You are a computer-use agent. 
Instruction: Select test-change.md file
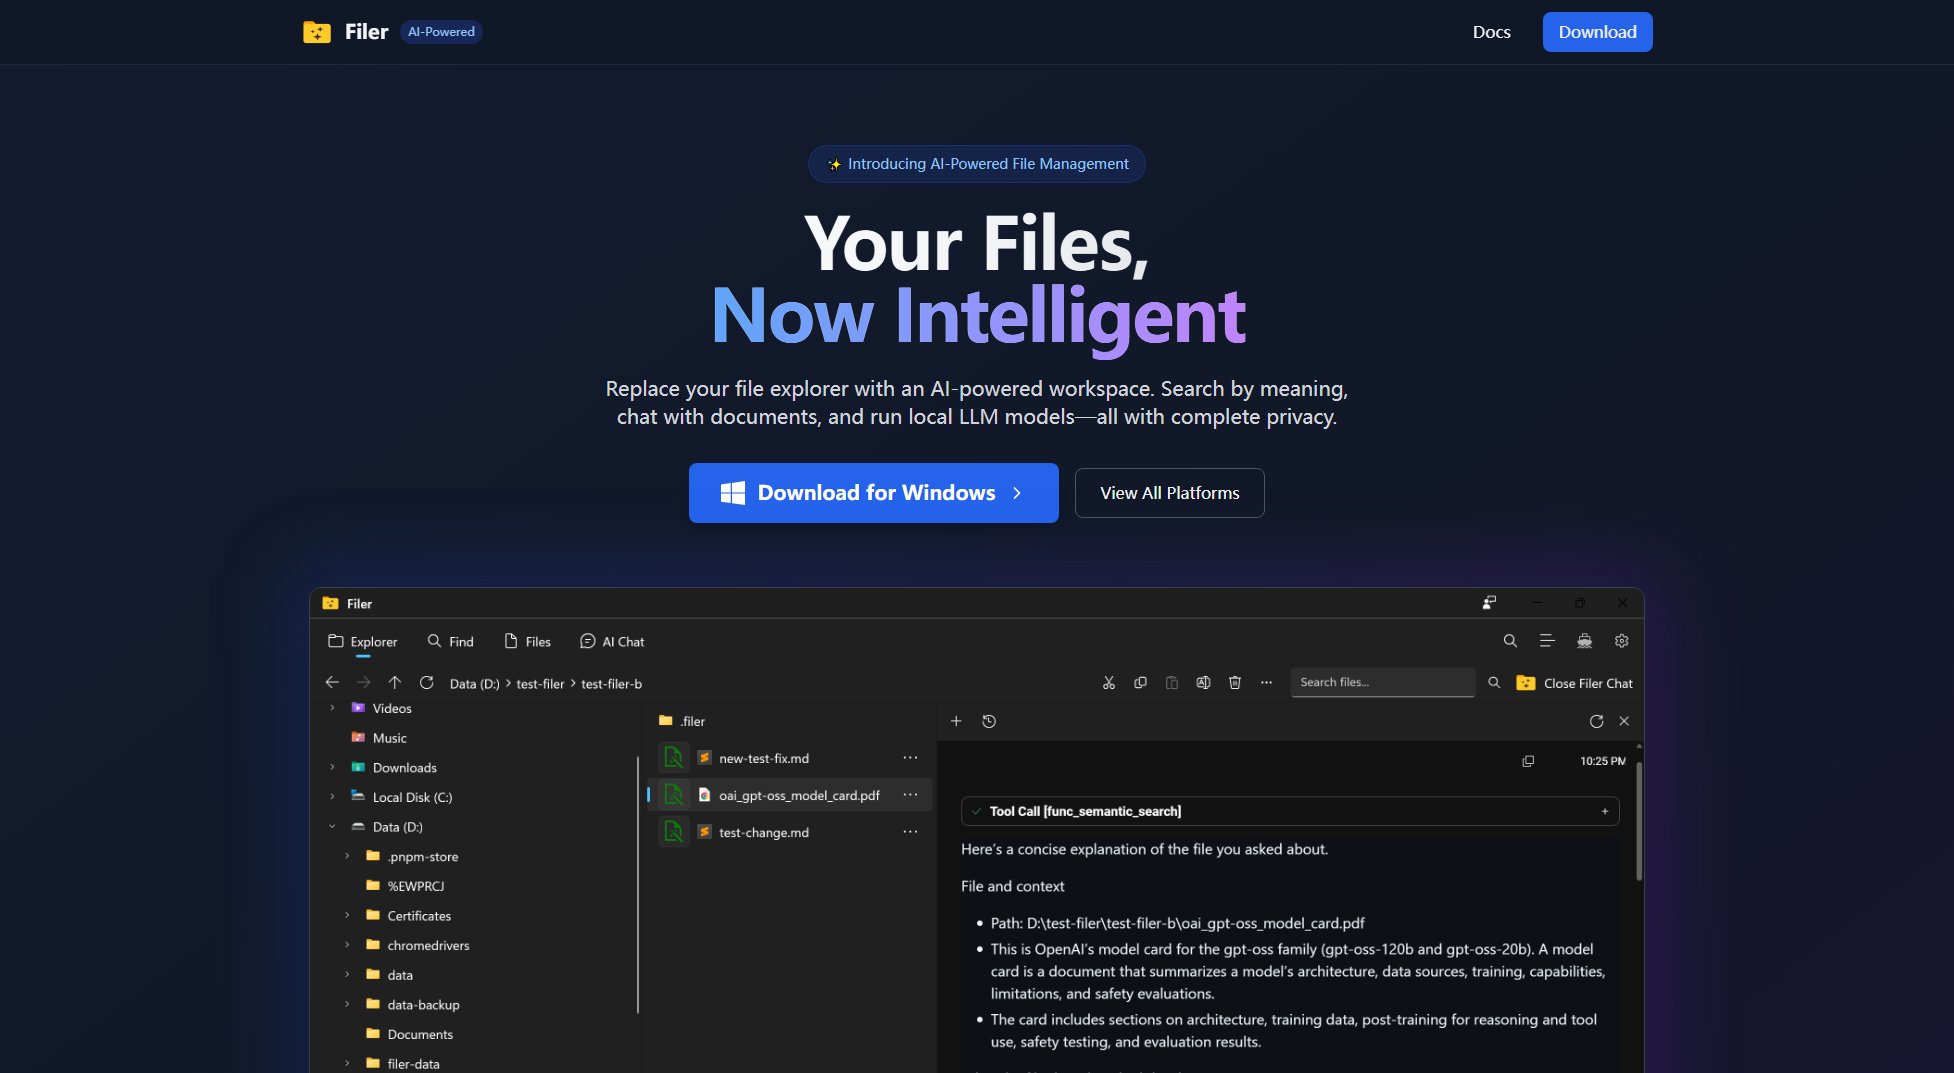coord(764,832)
